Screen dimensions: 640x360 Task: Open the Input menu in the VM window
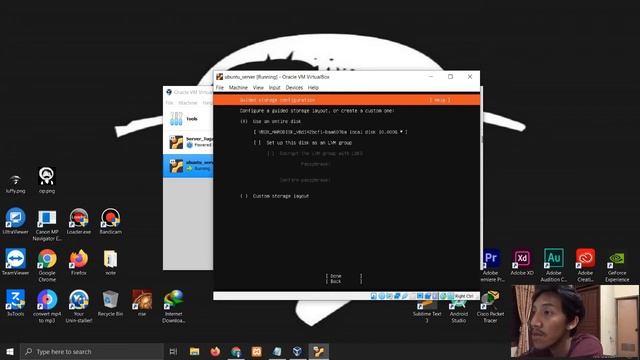click(x=274, y=87)
